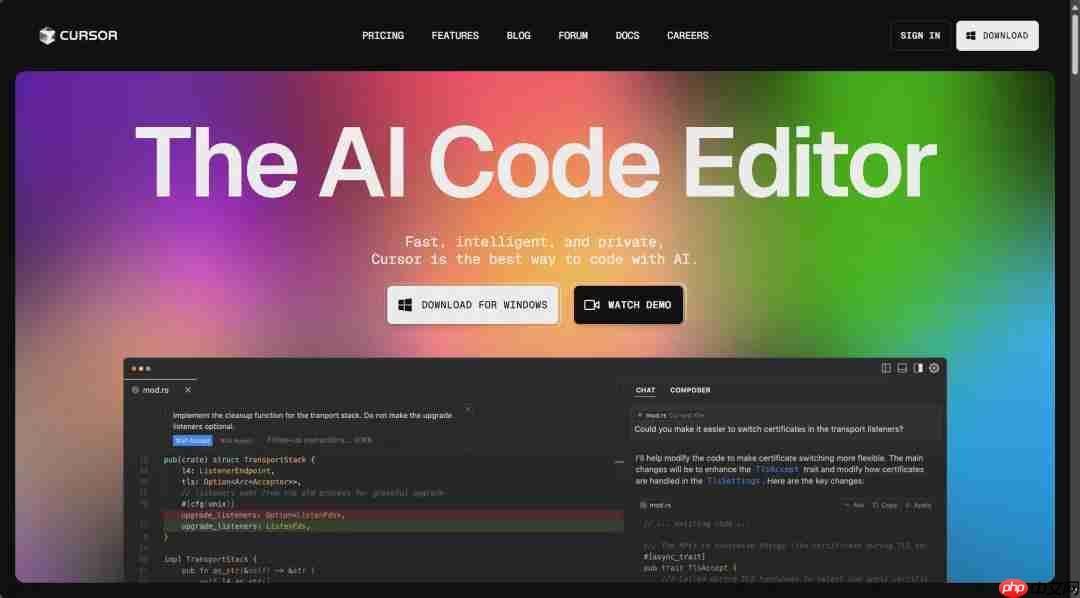Visit the Careers page link

coord(687,36)
